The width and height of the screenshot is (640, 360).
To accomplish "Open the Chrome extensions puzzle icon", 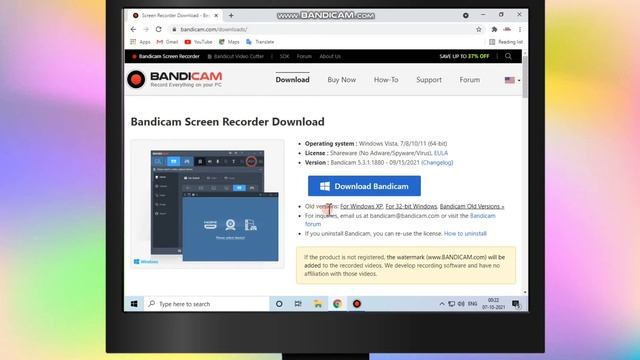I will click(x=494, y=29).
